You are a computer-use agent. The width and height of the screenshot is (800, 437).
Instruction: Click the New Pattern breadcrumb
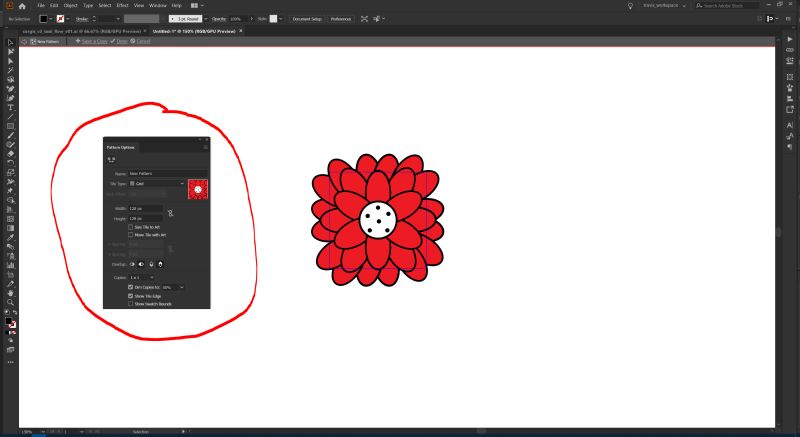48,41
